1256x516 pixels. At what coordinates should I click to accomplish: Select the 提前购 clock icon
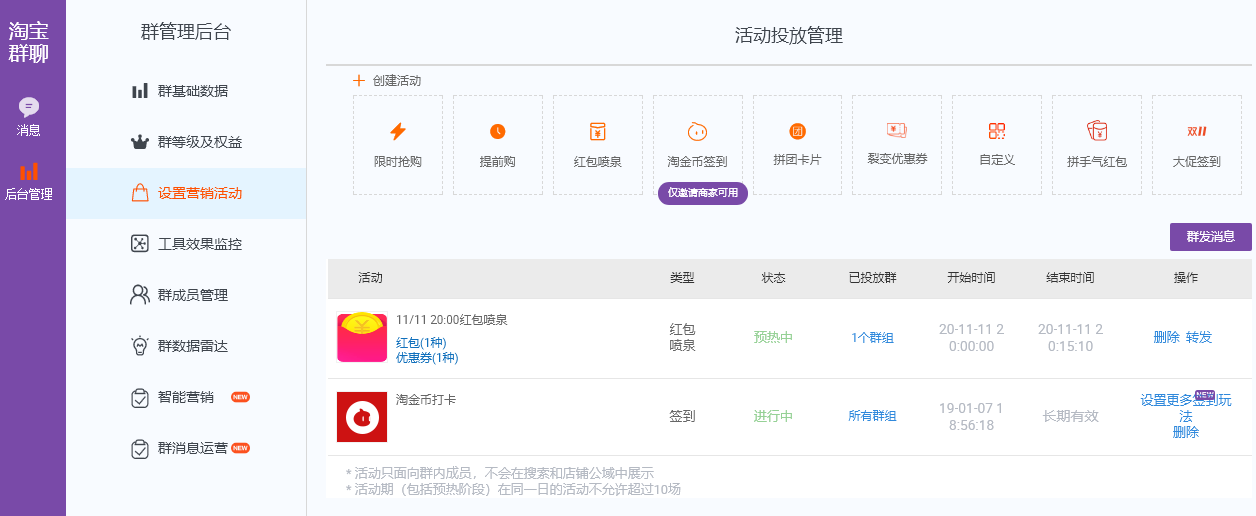[x=497, y=131]
